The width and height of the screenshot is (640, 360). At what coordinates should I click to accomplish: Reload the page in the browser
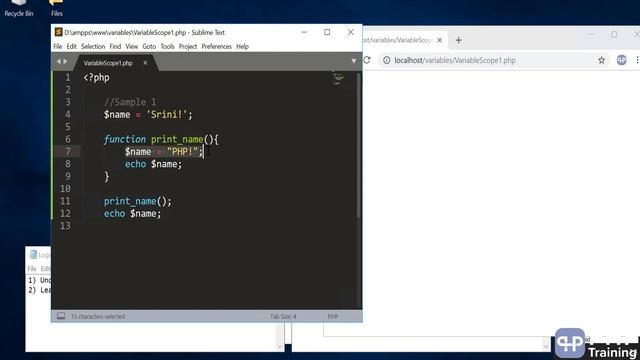click(x=367, y=60)
